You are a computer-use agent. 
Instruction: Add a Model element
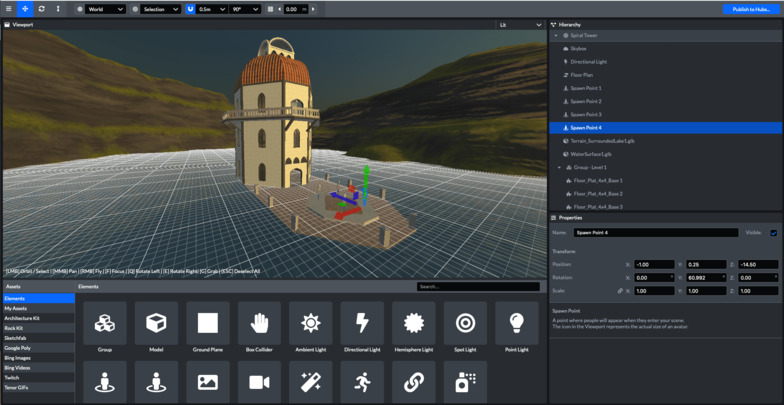(x=156, y=324)
